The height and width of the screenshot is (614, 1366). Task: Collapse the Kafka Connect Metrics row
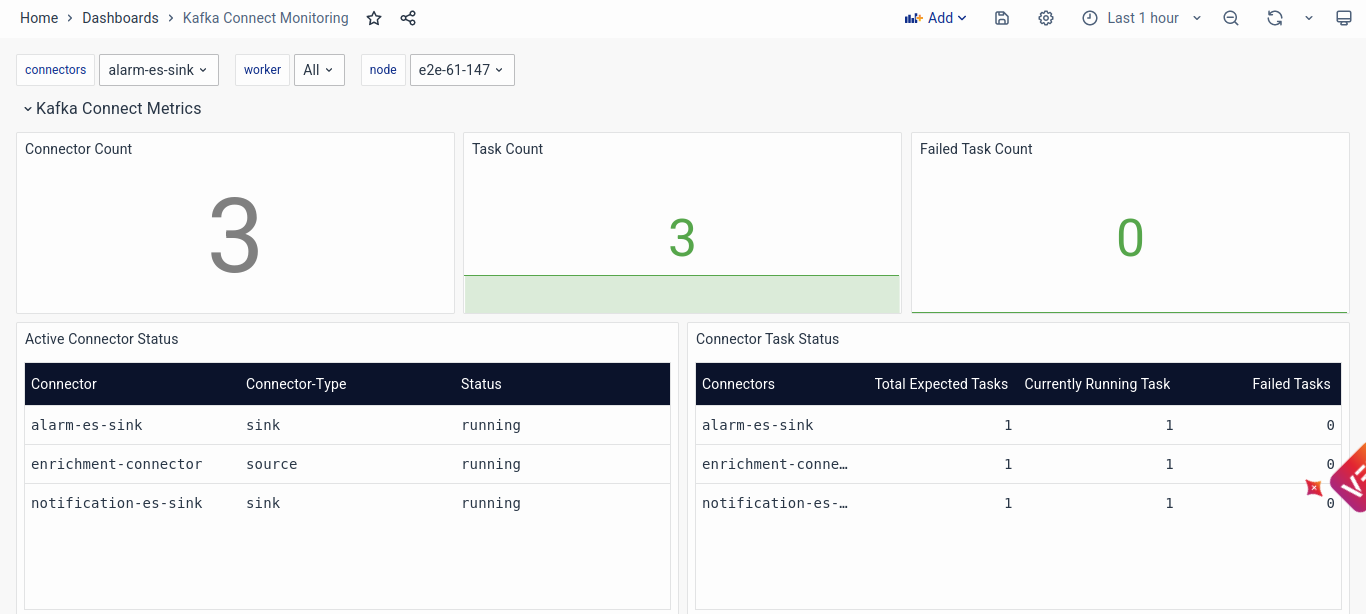(28, 109)
